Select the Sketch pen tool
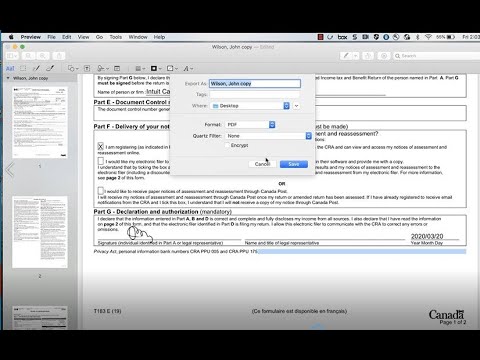Viewport: 480px width, 360px height. coord(36,68)
